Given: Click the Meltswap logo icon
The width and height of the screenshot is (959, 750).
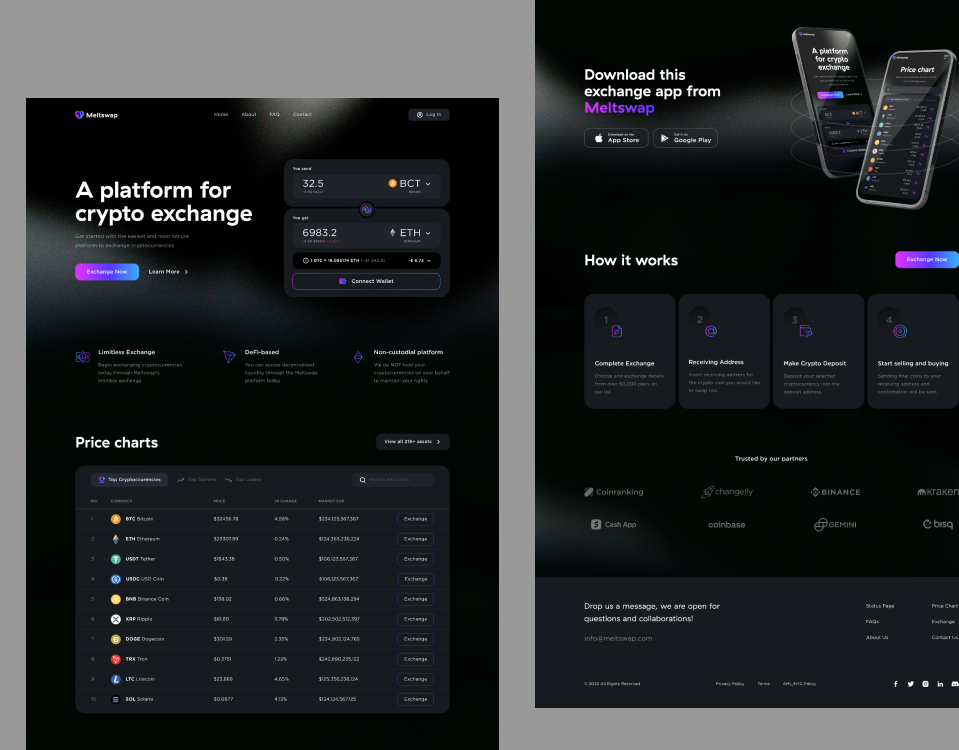Looking at the screenshot, I should point(79,114).
